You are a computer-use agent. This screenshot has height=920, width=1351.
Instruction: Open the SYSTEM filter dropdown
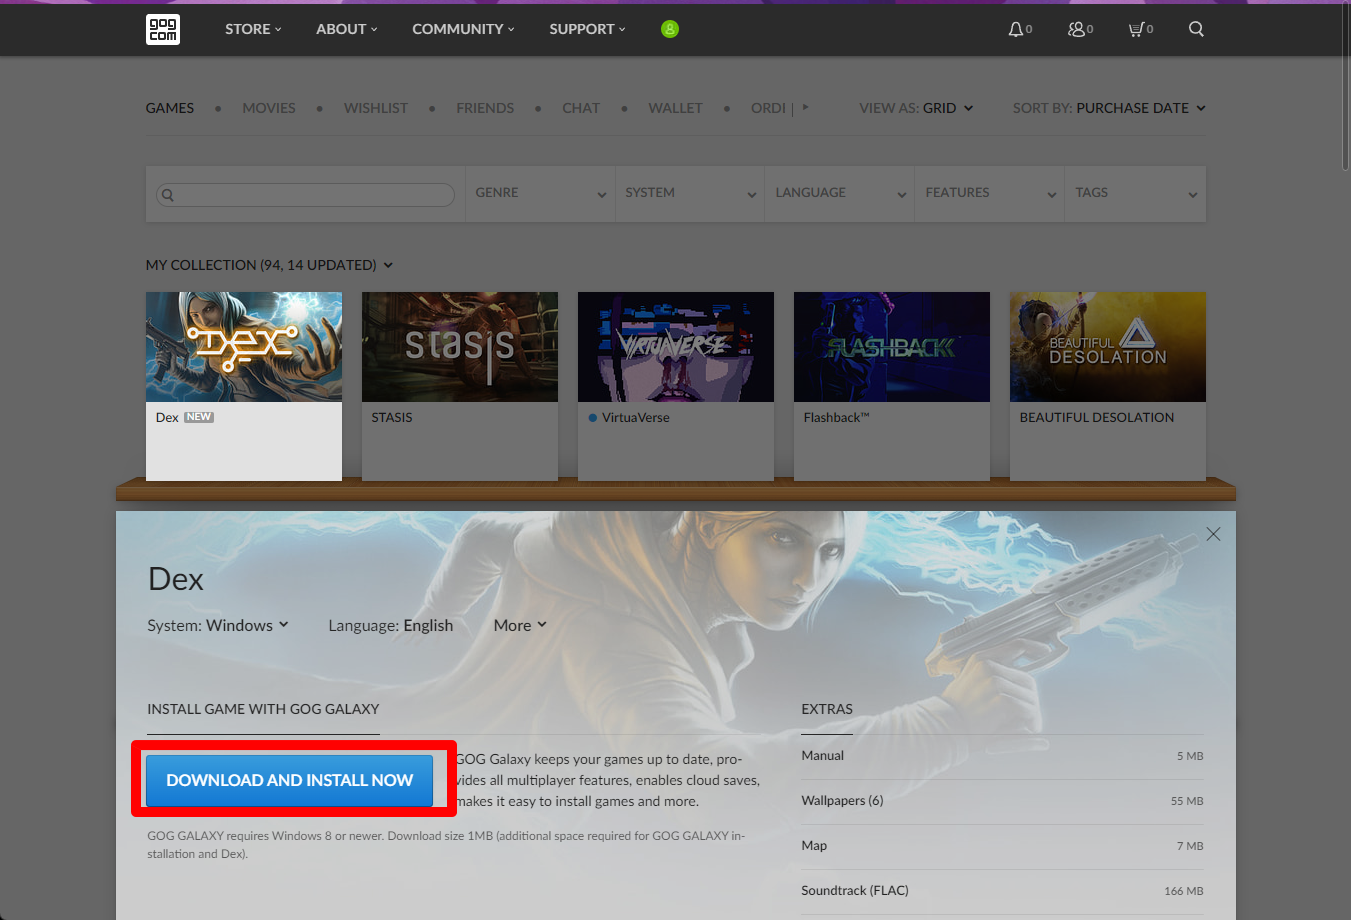690,193
